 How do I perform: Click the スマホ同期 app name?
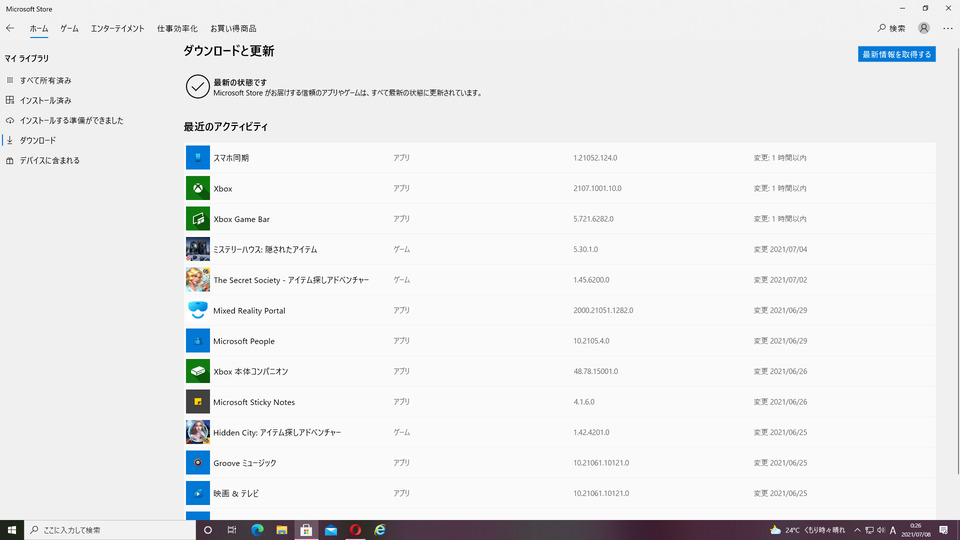(x=231, y=158)
